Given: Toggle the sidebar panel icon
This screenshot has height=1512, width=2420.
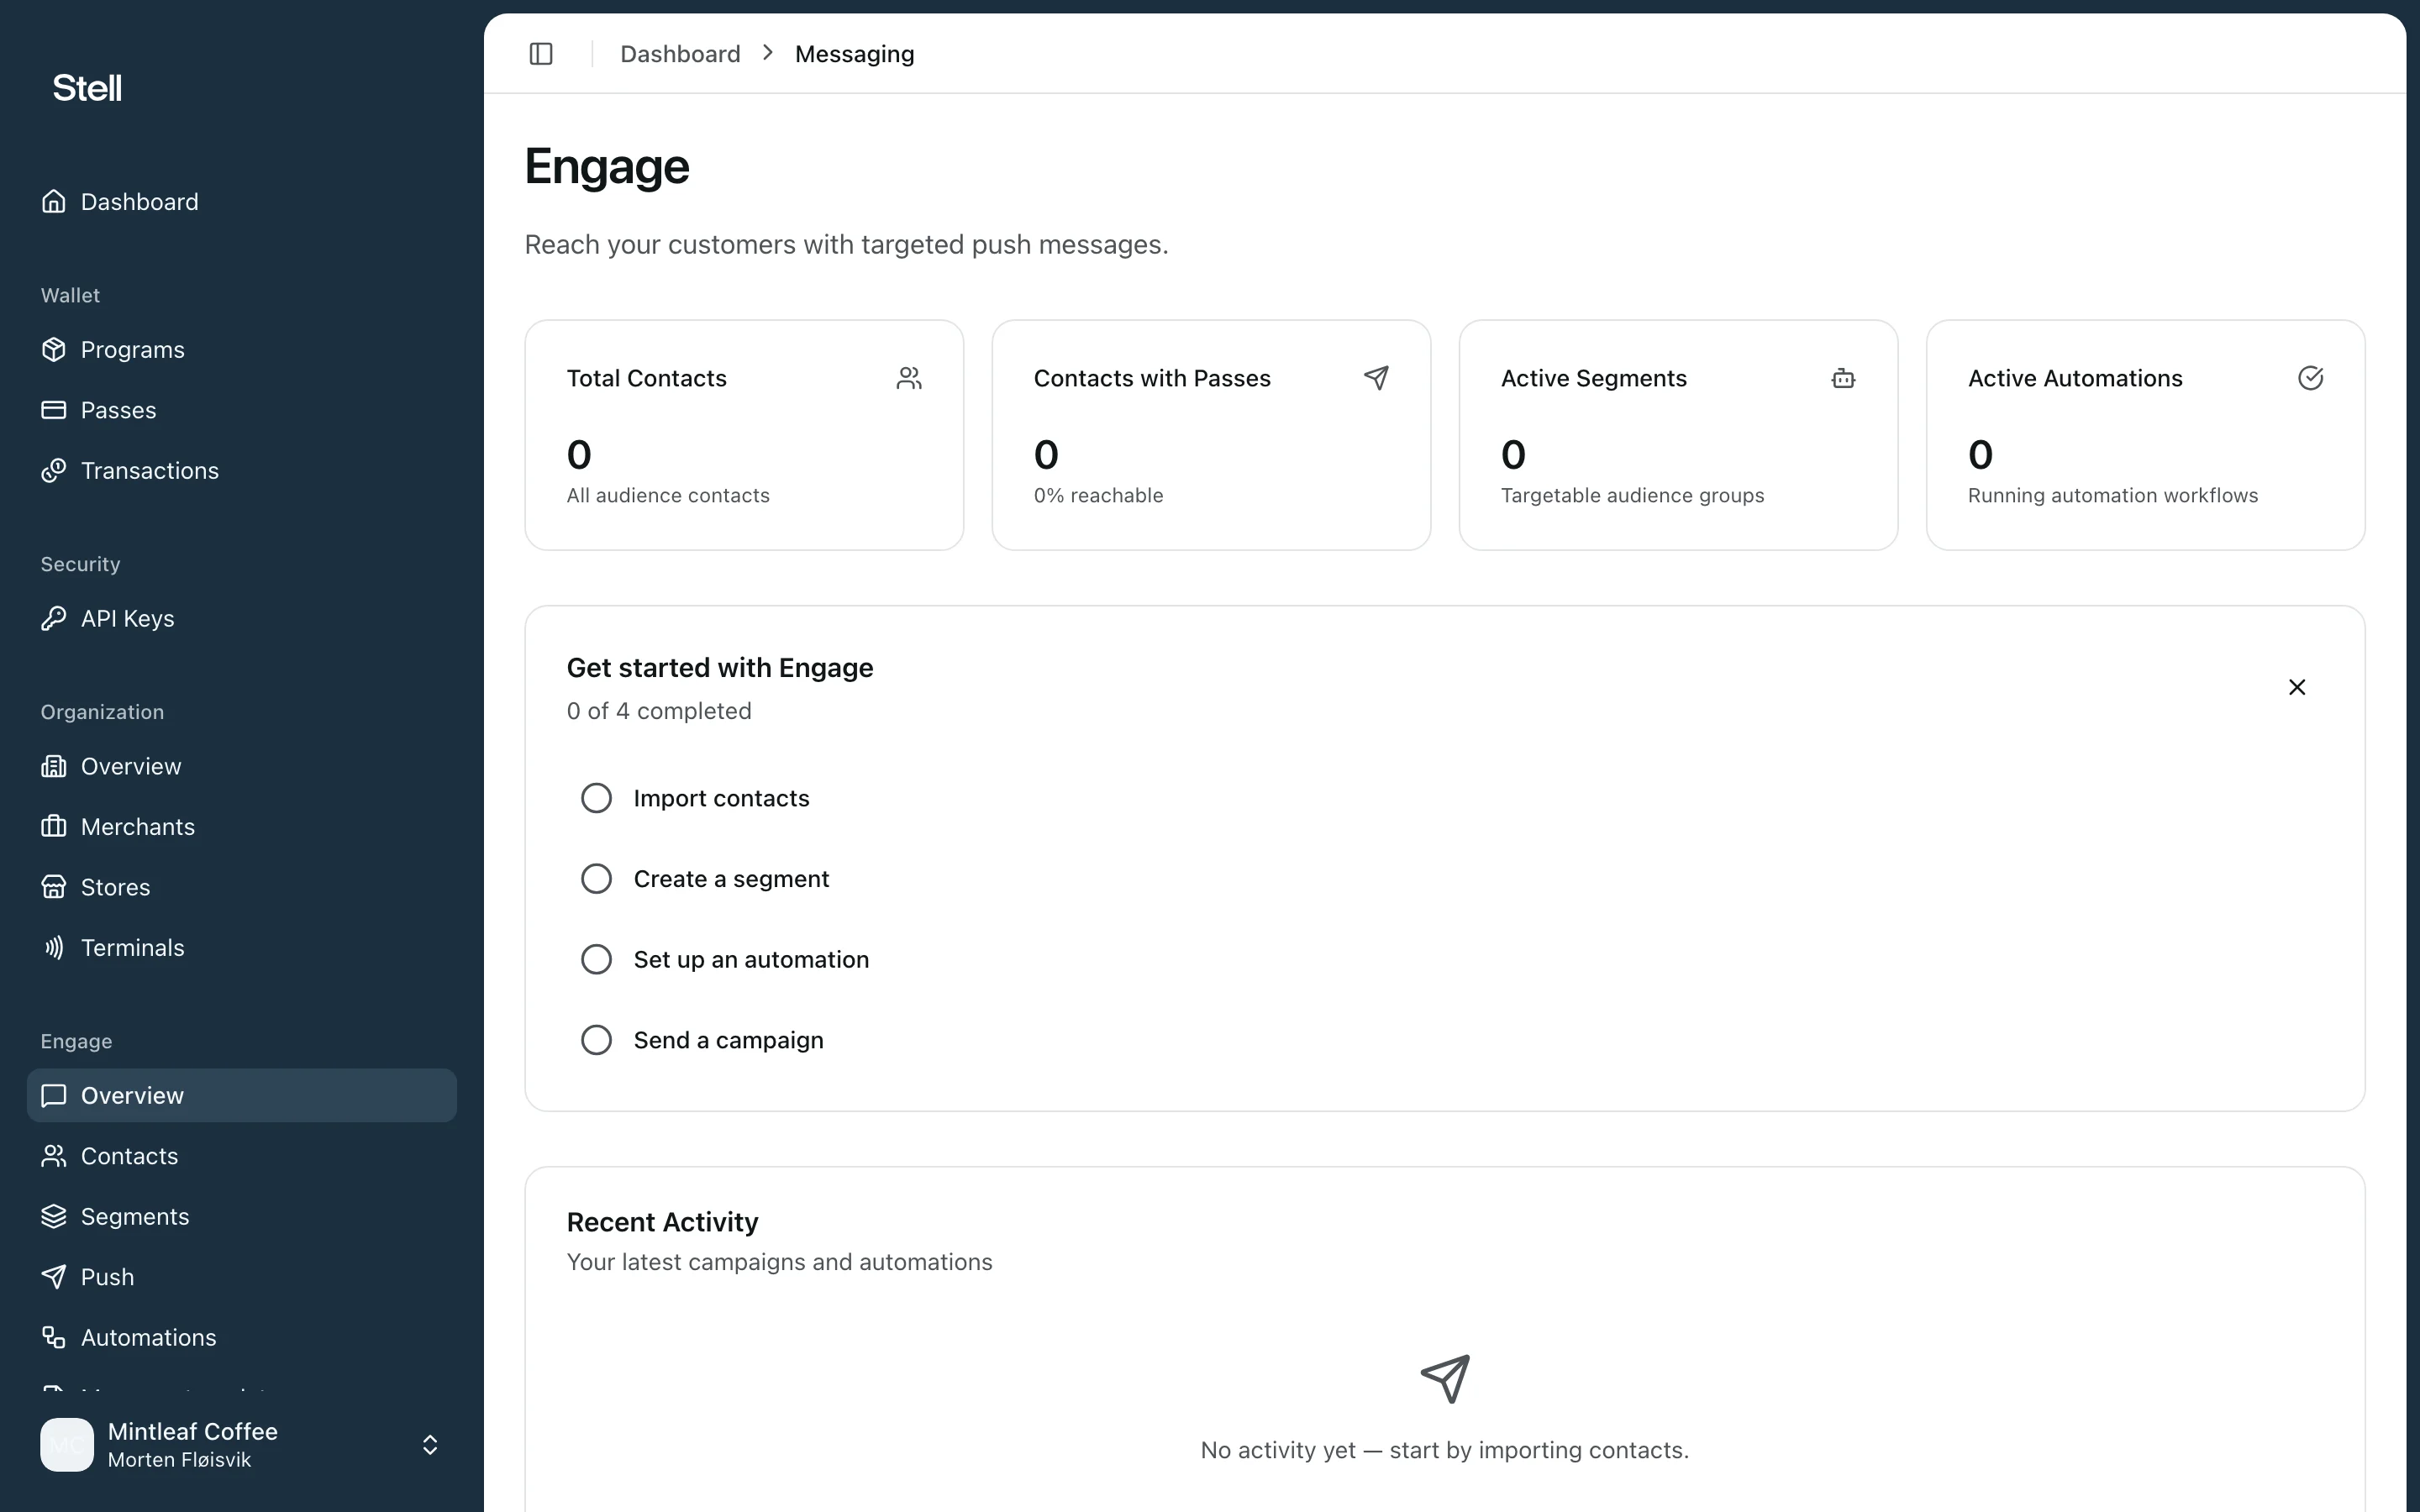Looking at the screenshot, I should coord(541,54).
